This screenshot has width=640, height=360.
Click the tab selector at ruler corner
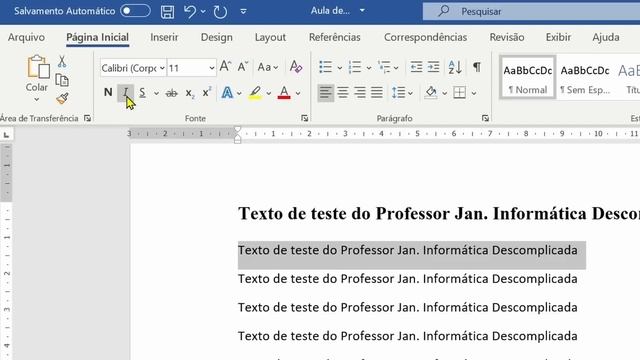click(x=6, y=135)
